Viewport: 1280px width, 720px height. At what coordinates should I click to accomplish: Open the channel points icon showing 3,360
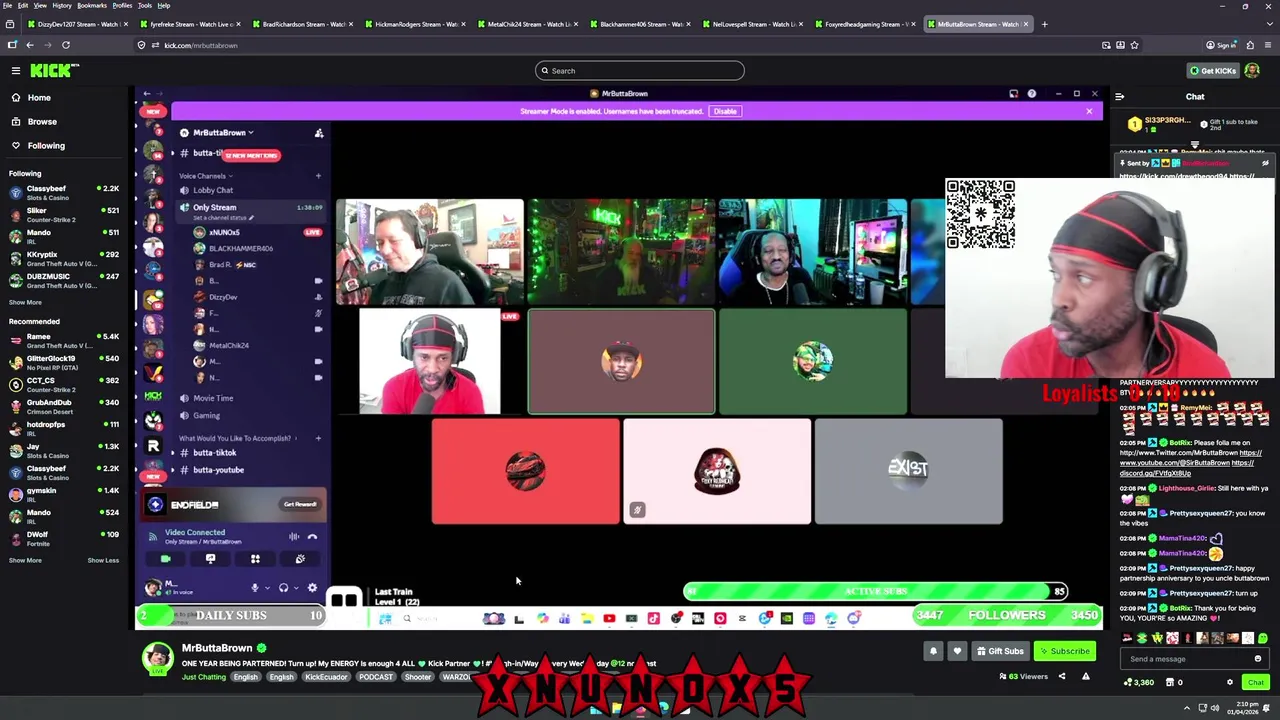coord(1138,682)
